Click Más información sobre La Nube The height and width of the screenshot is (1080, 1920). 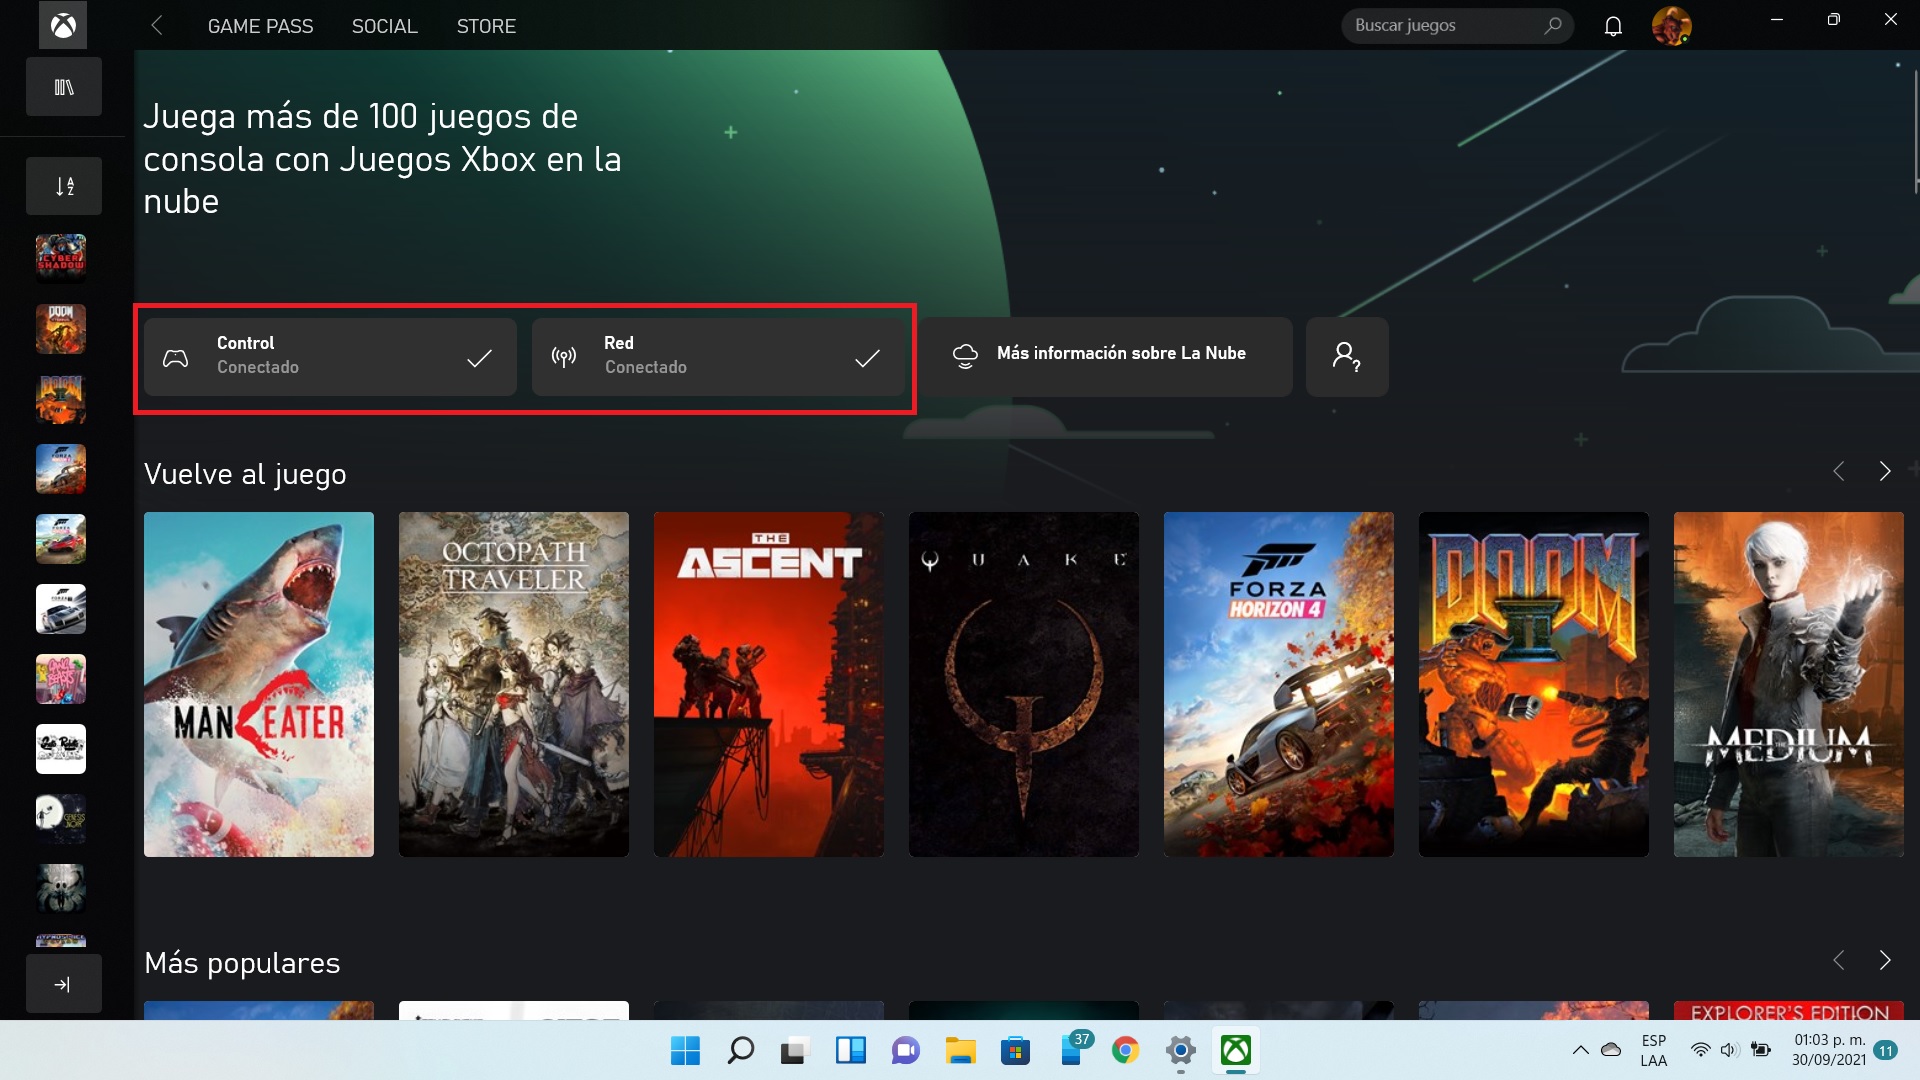click(1106, 357)
